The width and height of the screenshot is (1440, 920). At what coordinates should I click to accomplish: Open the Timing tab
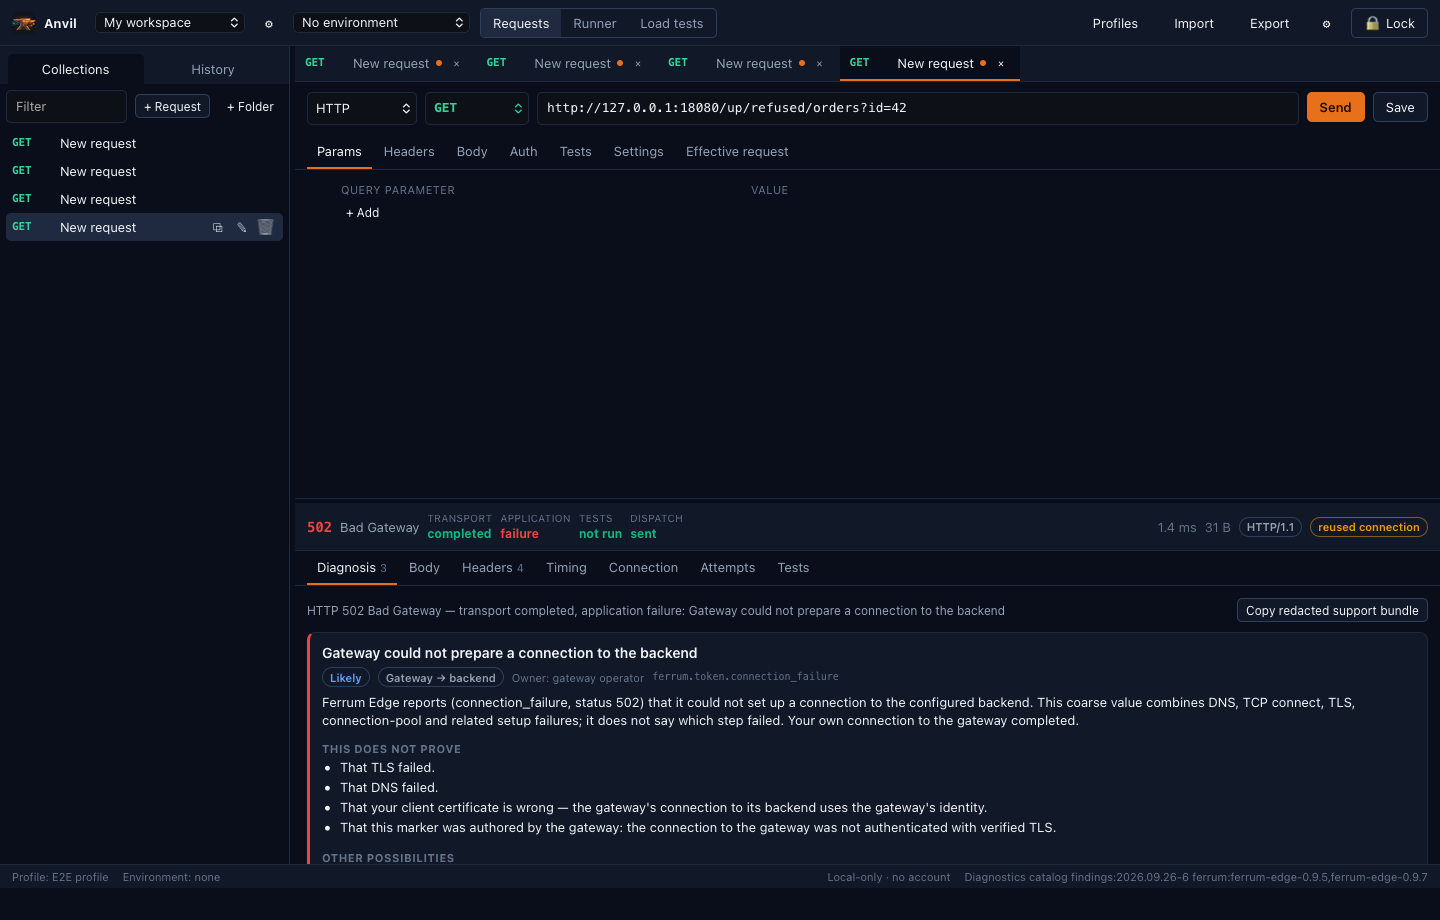566,568
